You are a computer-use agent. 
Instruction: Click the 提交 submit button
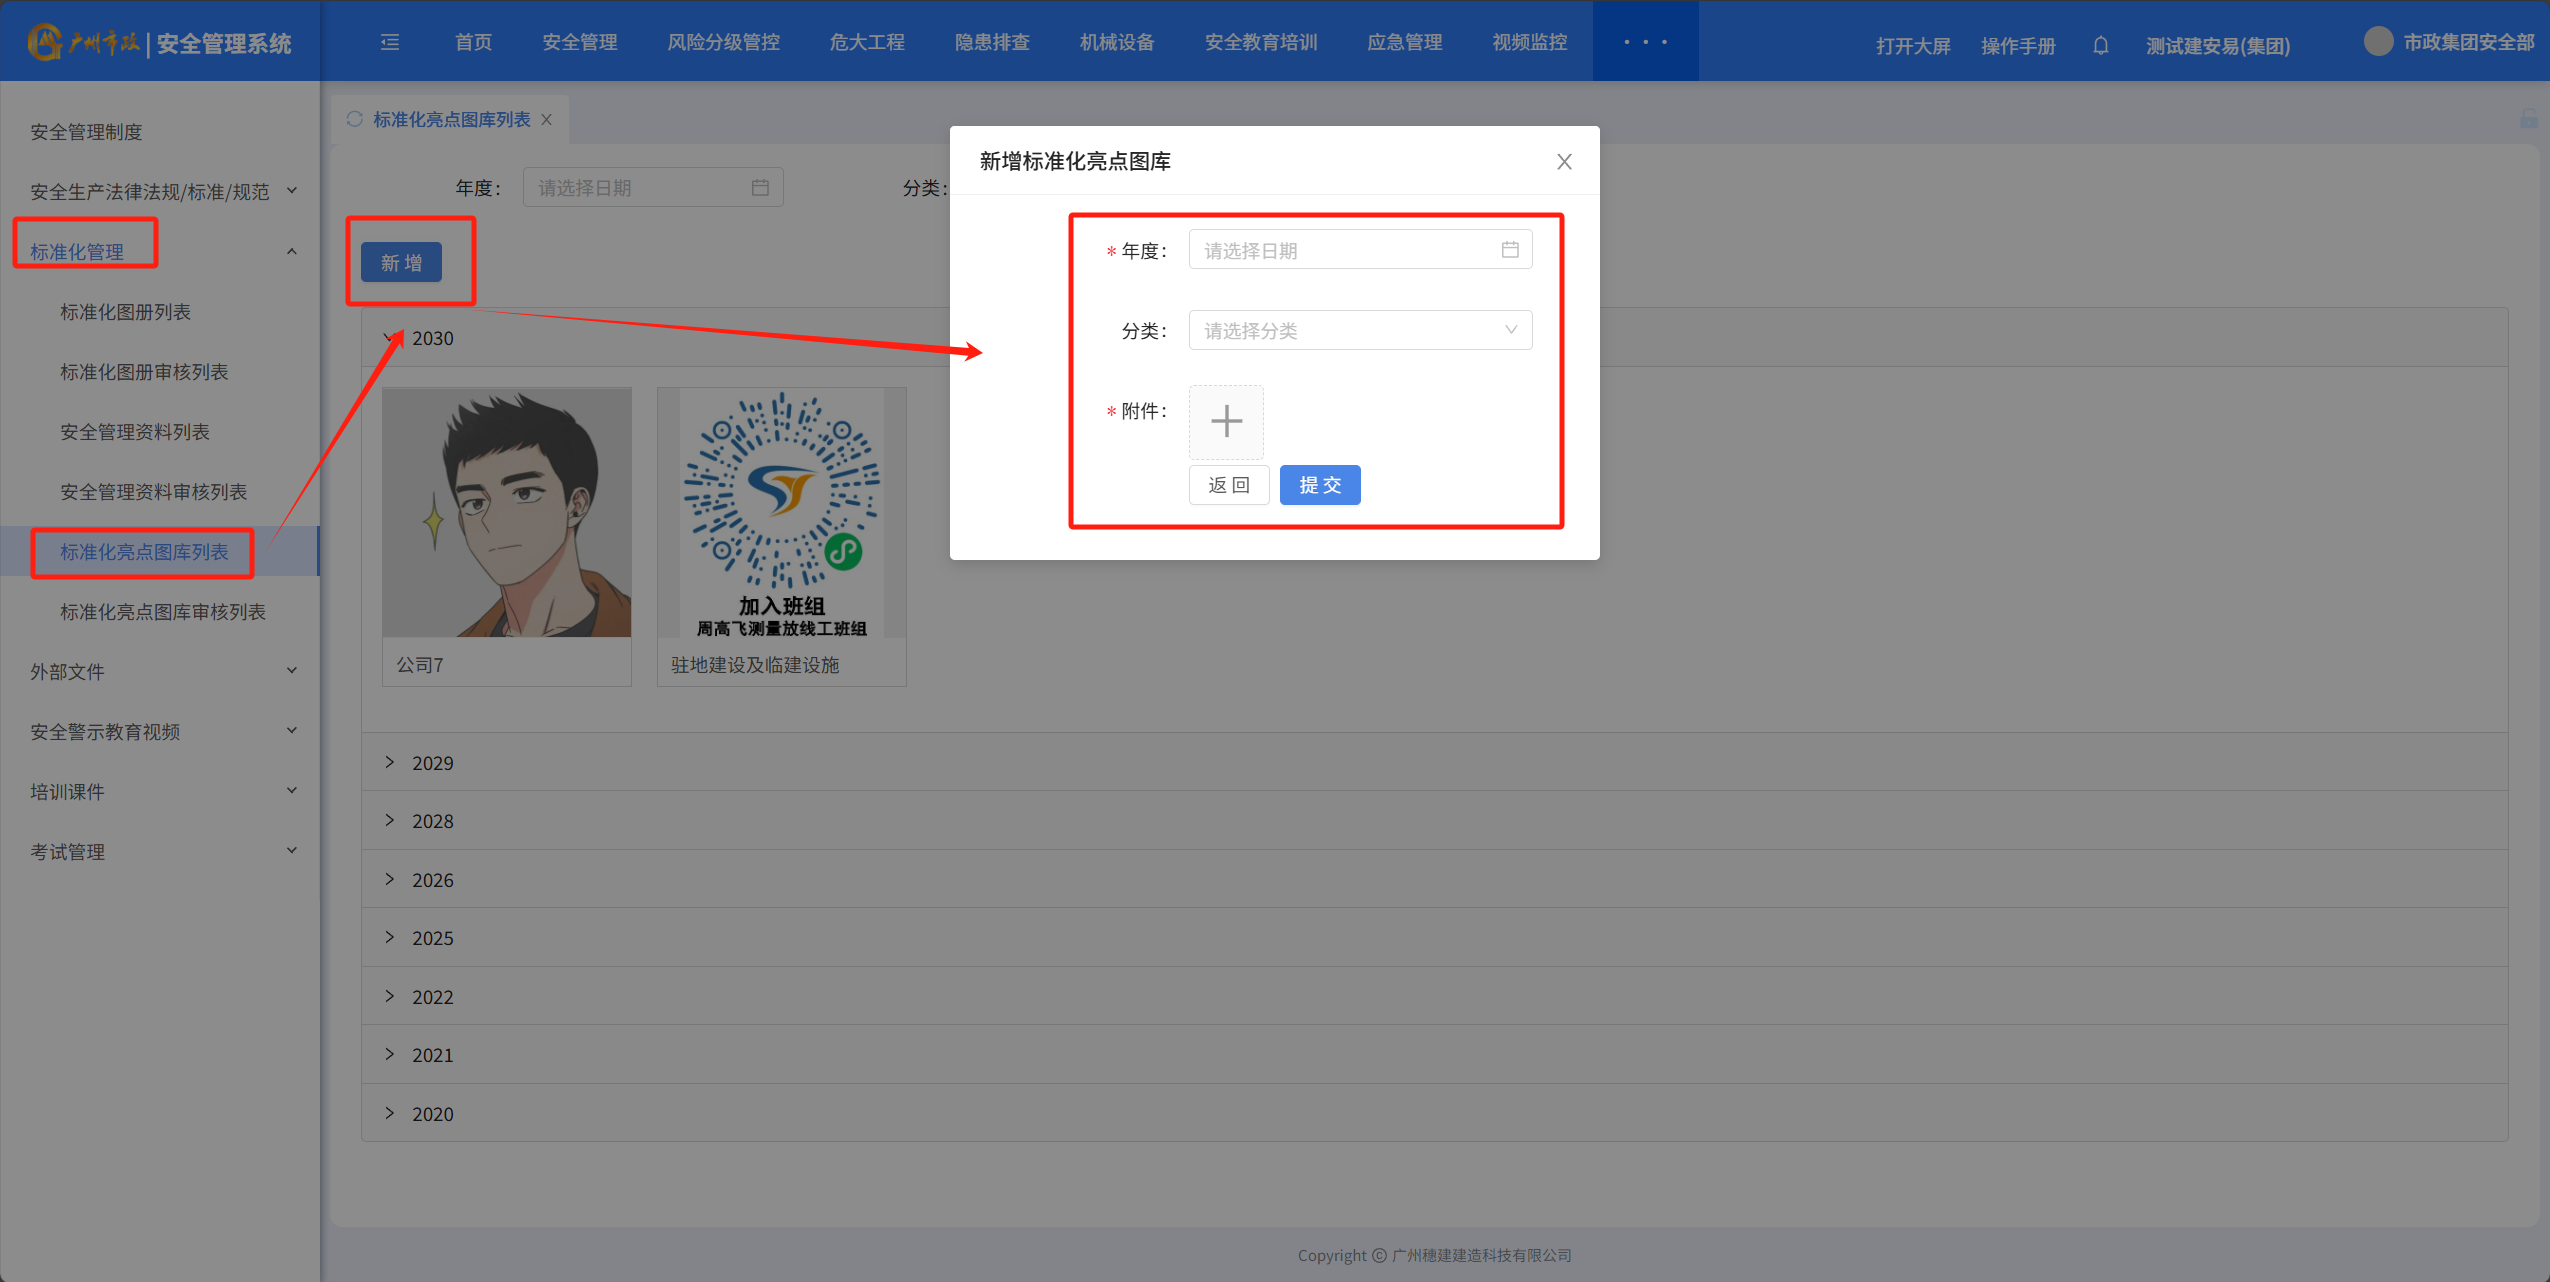point(1319,485)
